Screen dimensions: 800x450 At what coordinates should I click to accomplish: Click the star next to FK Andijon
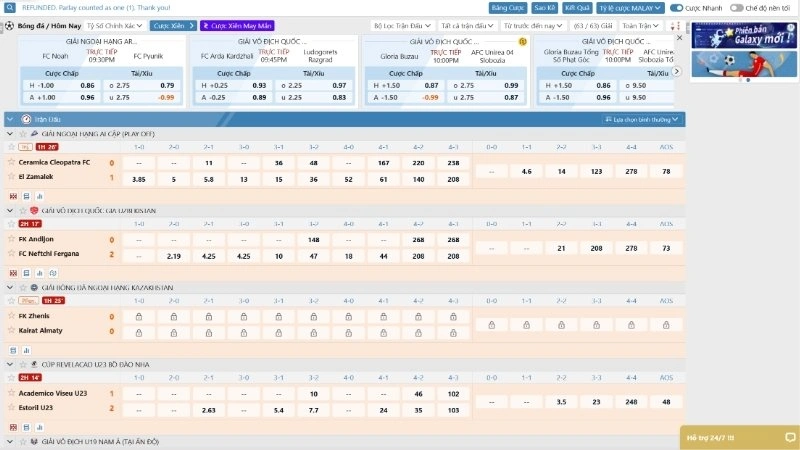(x=12, y=240)
